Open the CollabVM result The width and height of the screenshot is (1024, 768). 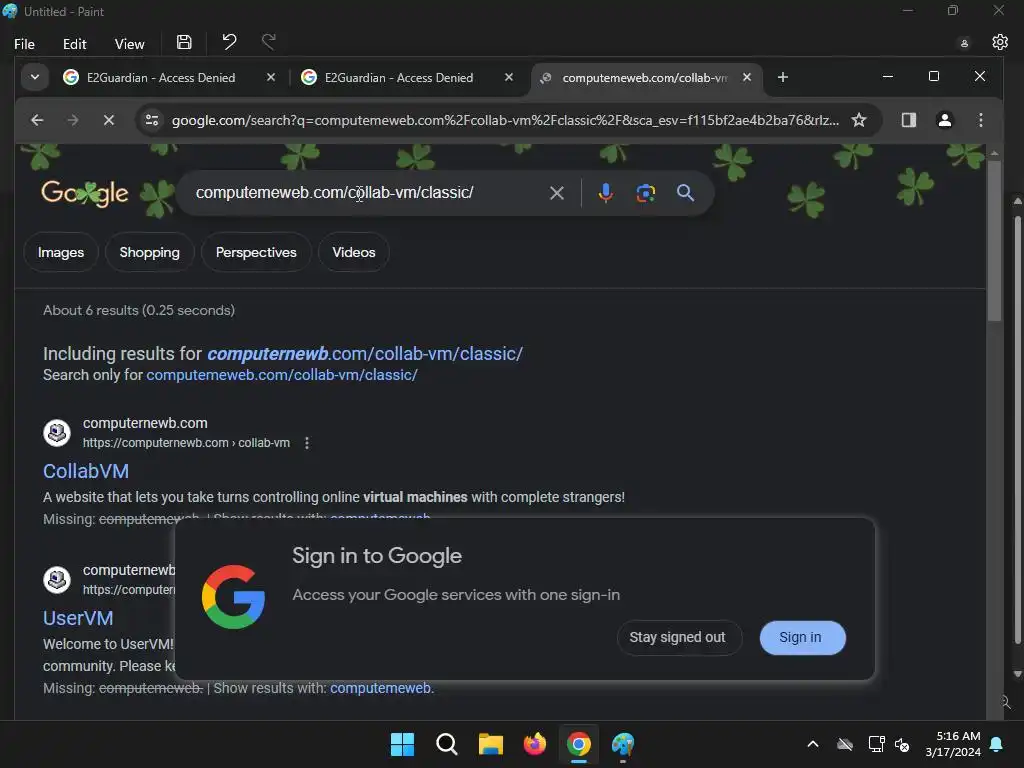point(86,471)
